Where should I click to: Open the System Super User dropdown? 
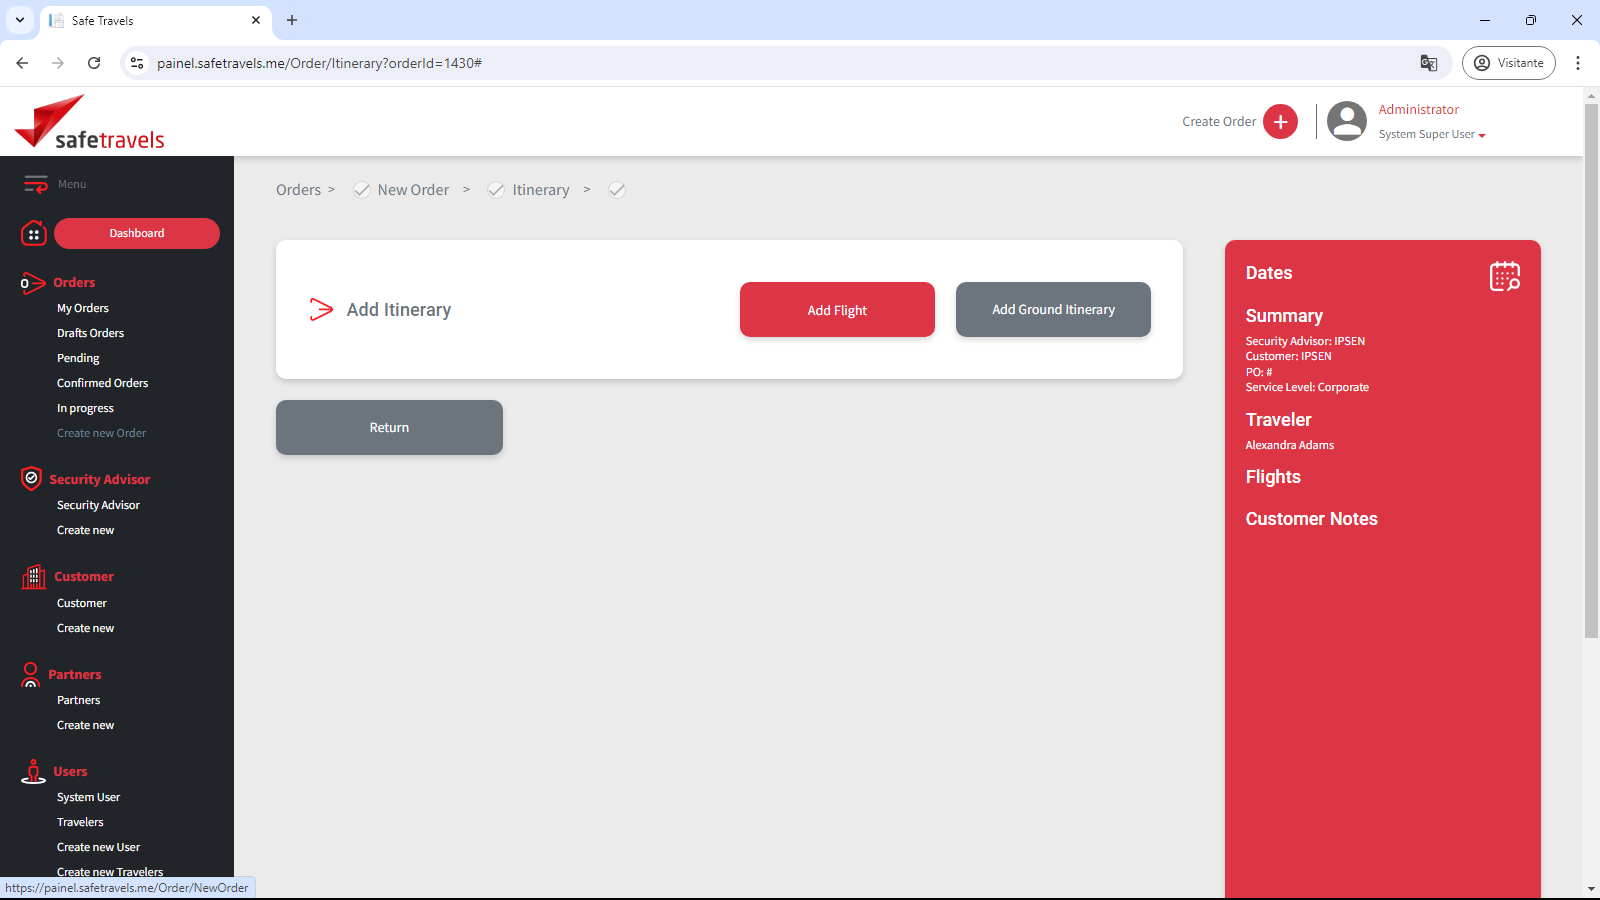pos(1432,135)
